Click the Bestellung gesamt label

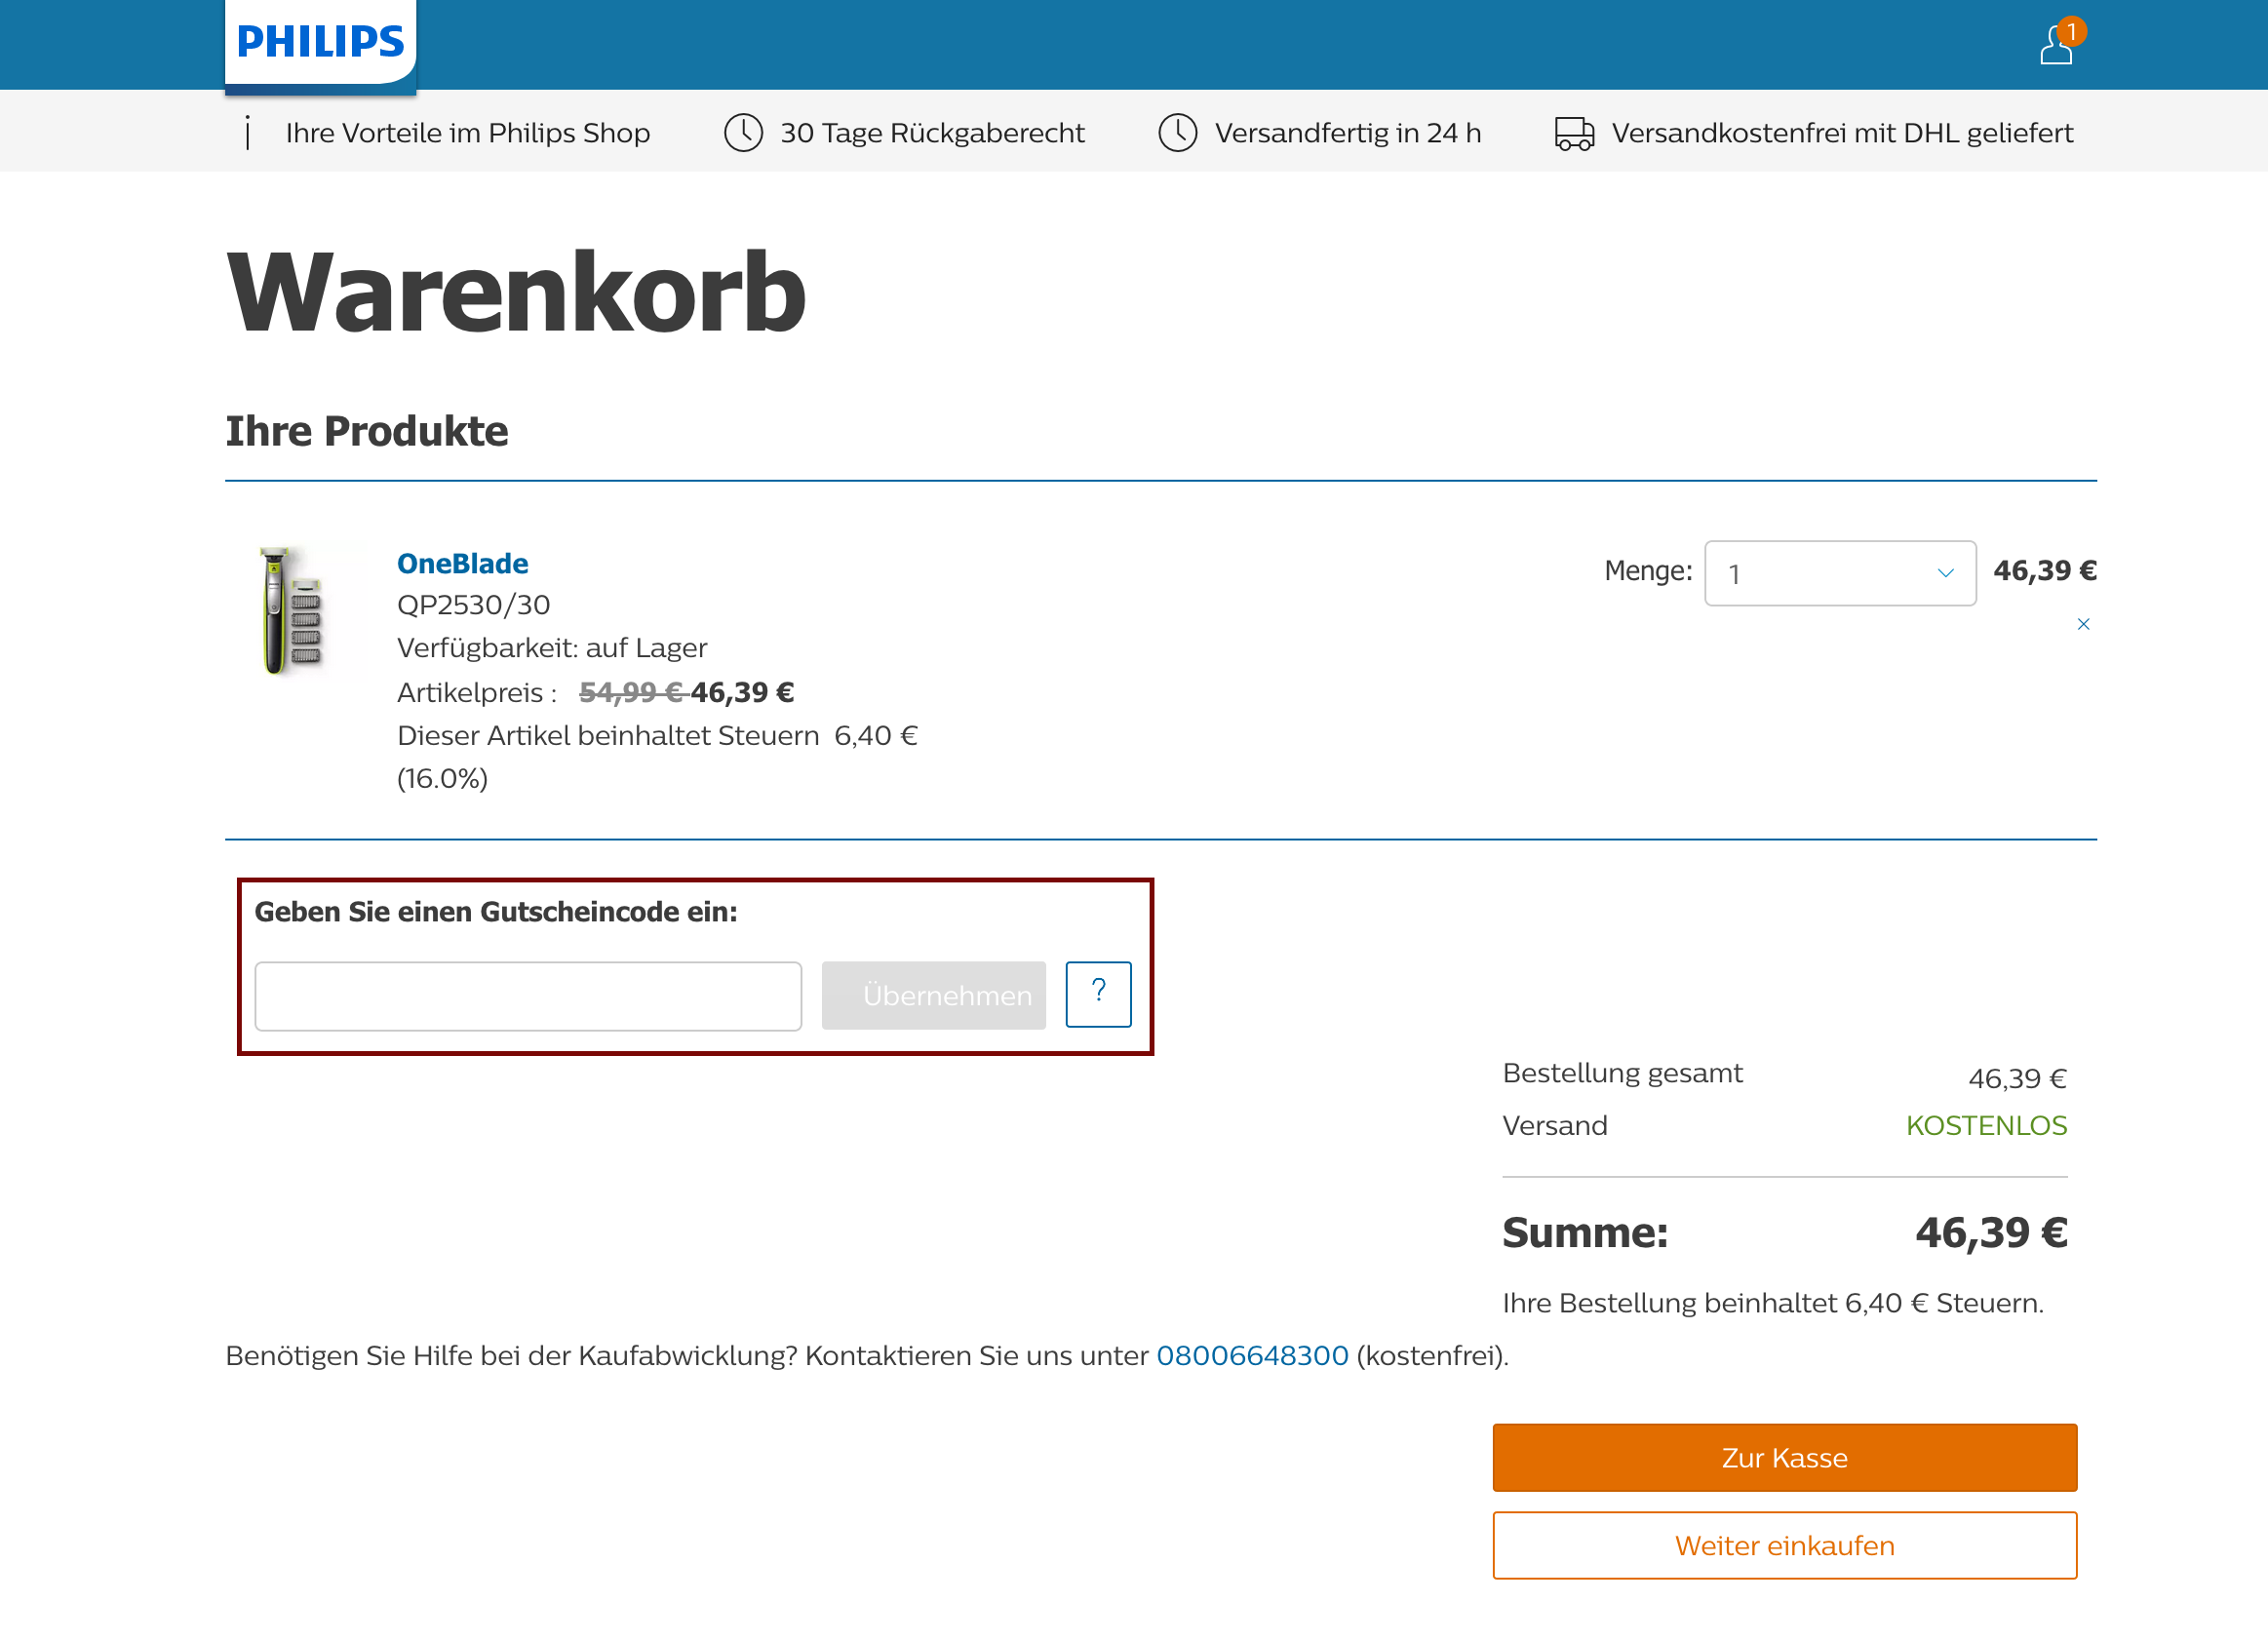tap(1622, 1073)
